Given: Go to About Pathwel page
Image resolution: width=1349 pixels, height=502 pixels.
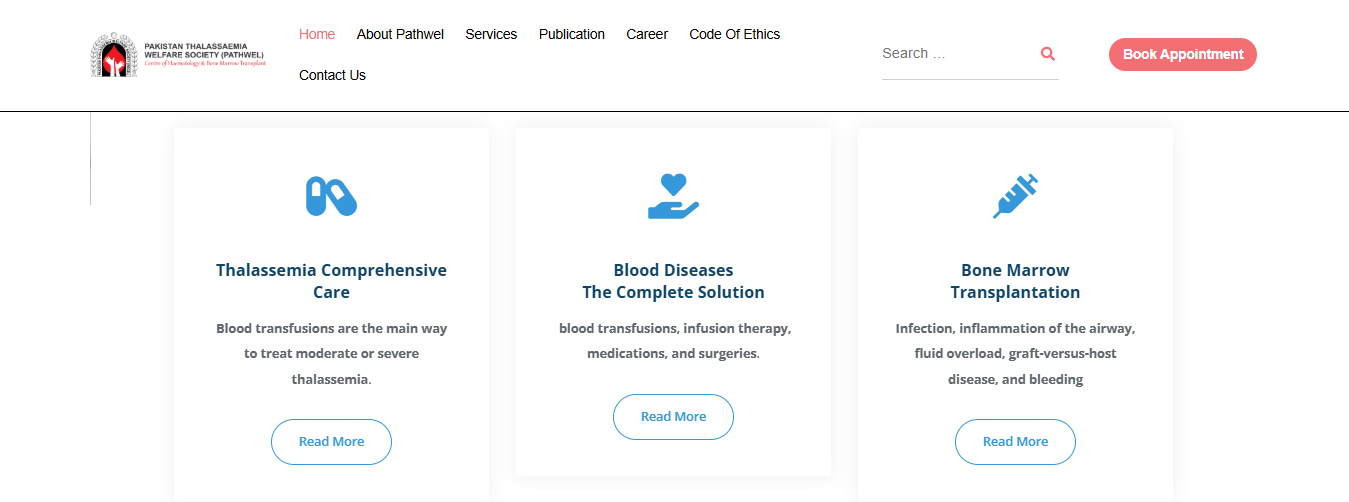Looking at the screenshot, I should tap(400, 34).
